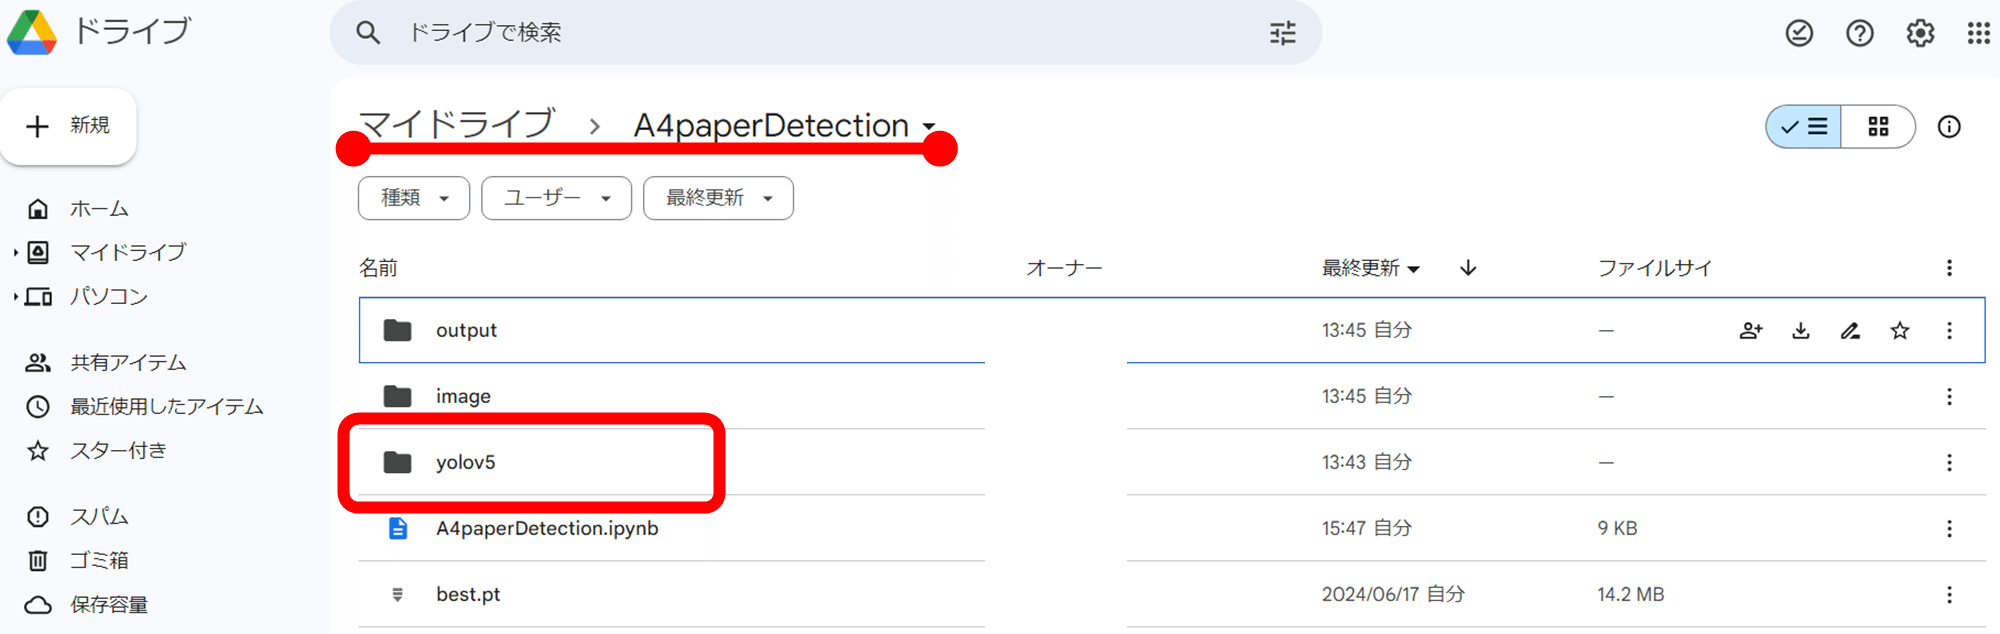Image resolution: width=2000 pixels, height=634 pixels.
Task: Download the output folder
Action: [x=1801, y=330]
